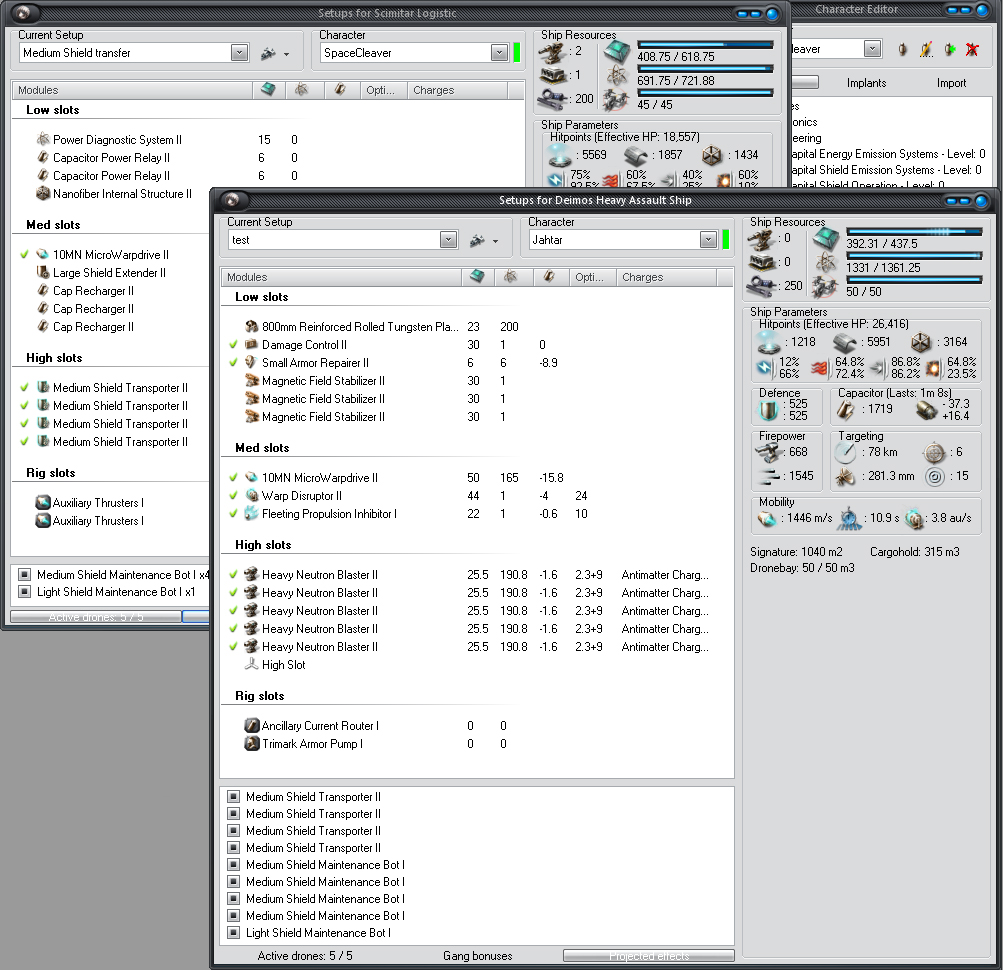This screenshot has width=1004, height=970.
Task: Click Deimos capacitor amount icon
Action: point(845,410)
